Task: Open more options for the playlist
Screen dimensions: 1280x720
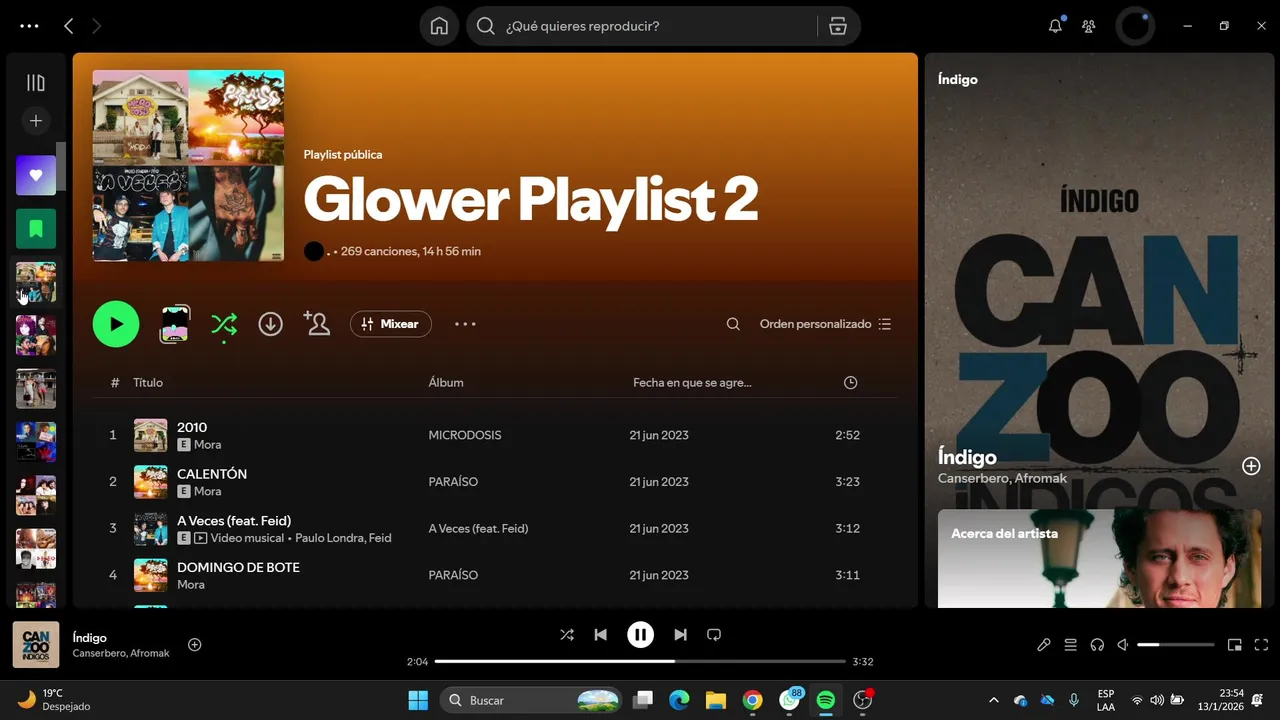Action: point(465,324)
